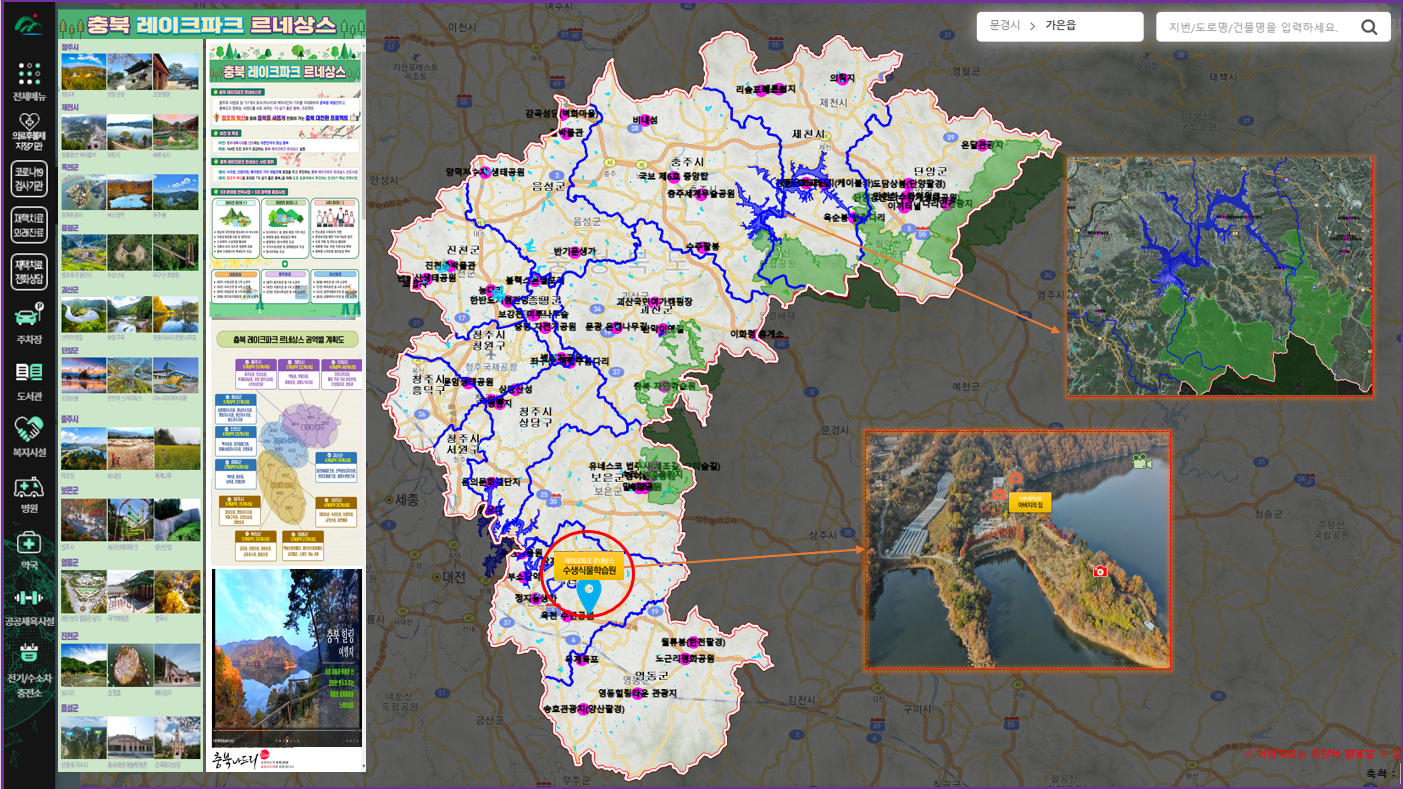Click the address search input field
The height and width of the screenshot is (789, 1403).
click(1253, 28)
